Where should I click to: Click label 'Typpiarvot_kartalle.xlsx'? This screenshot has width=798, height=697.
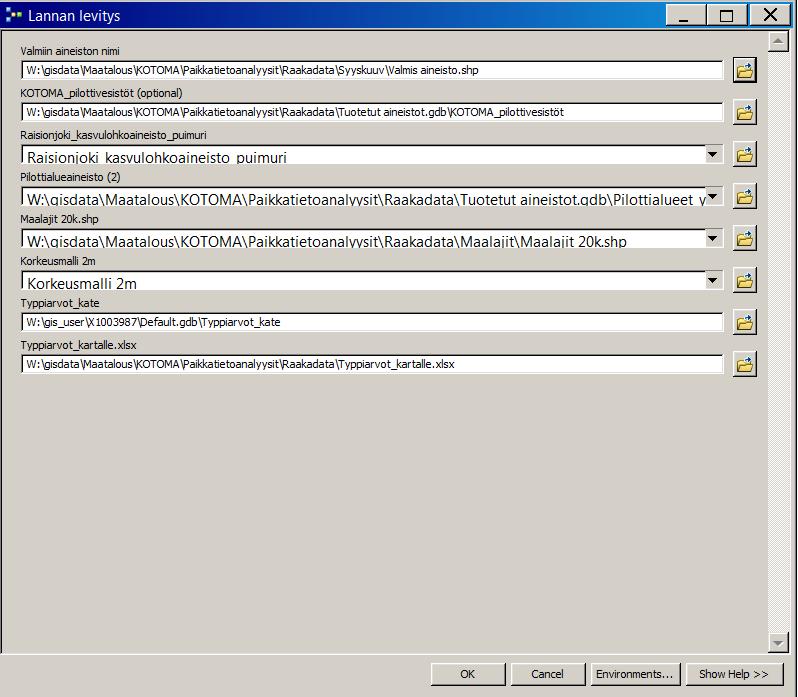[78, 345]
